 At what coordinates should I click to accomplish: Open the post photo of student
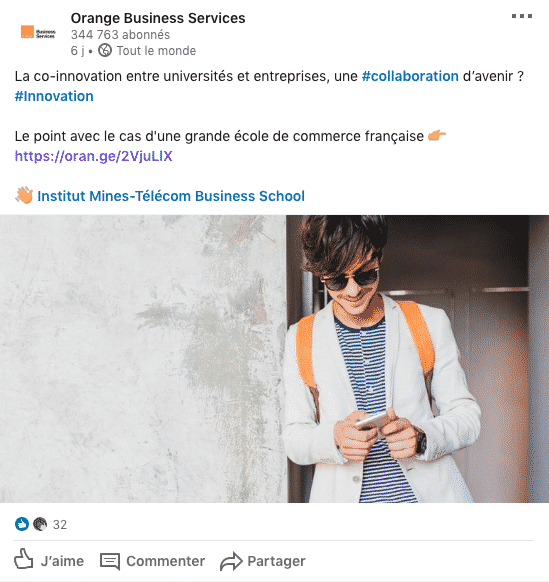274,359
